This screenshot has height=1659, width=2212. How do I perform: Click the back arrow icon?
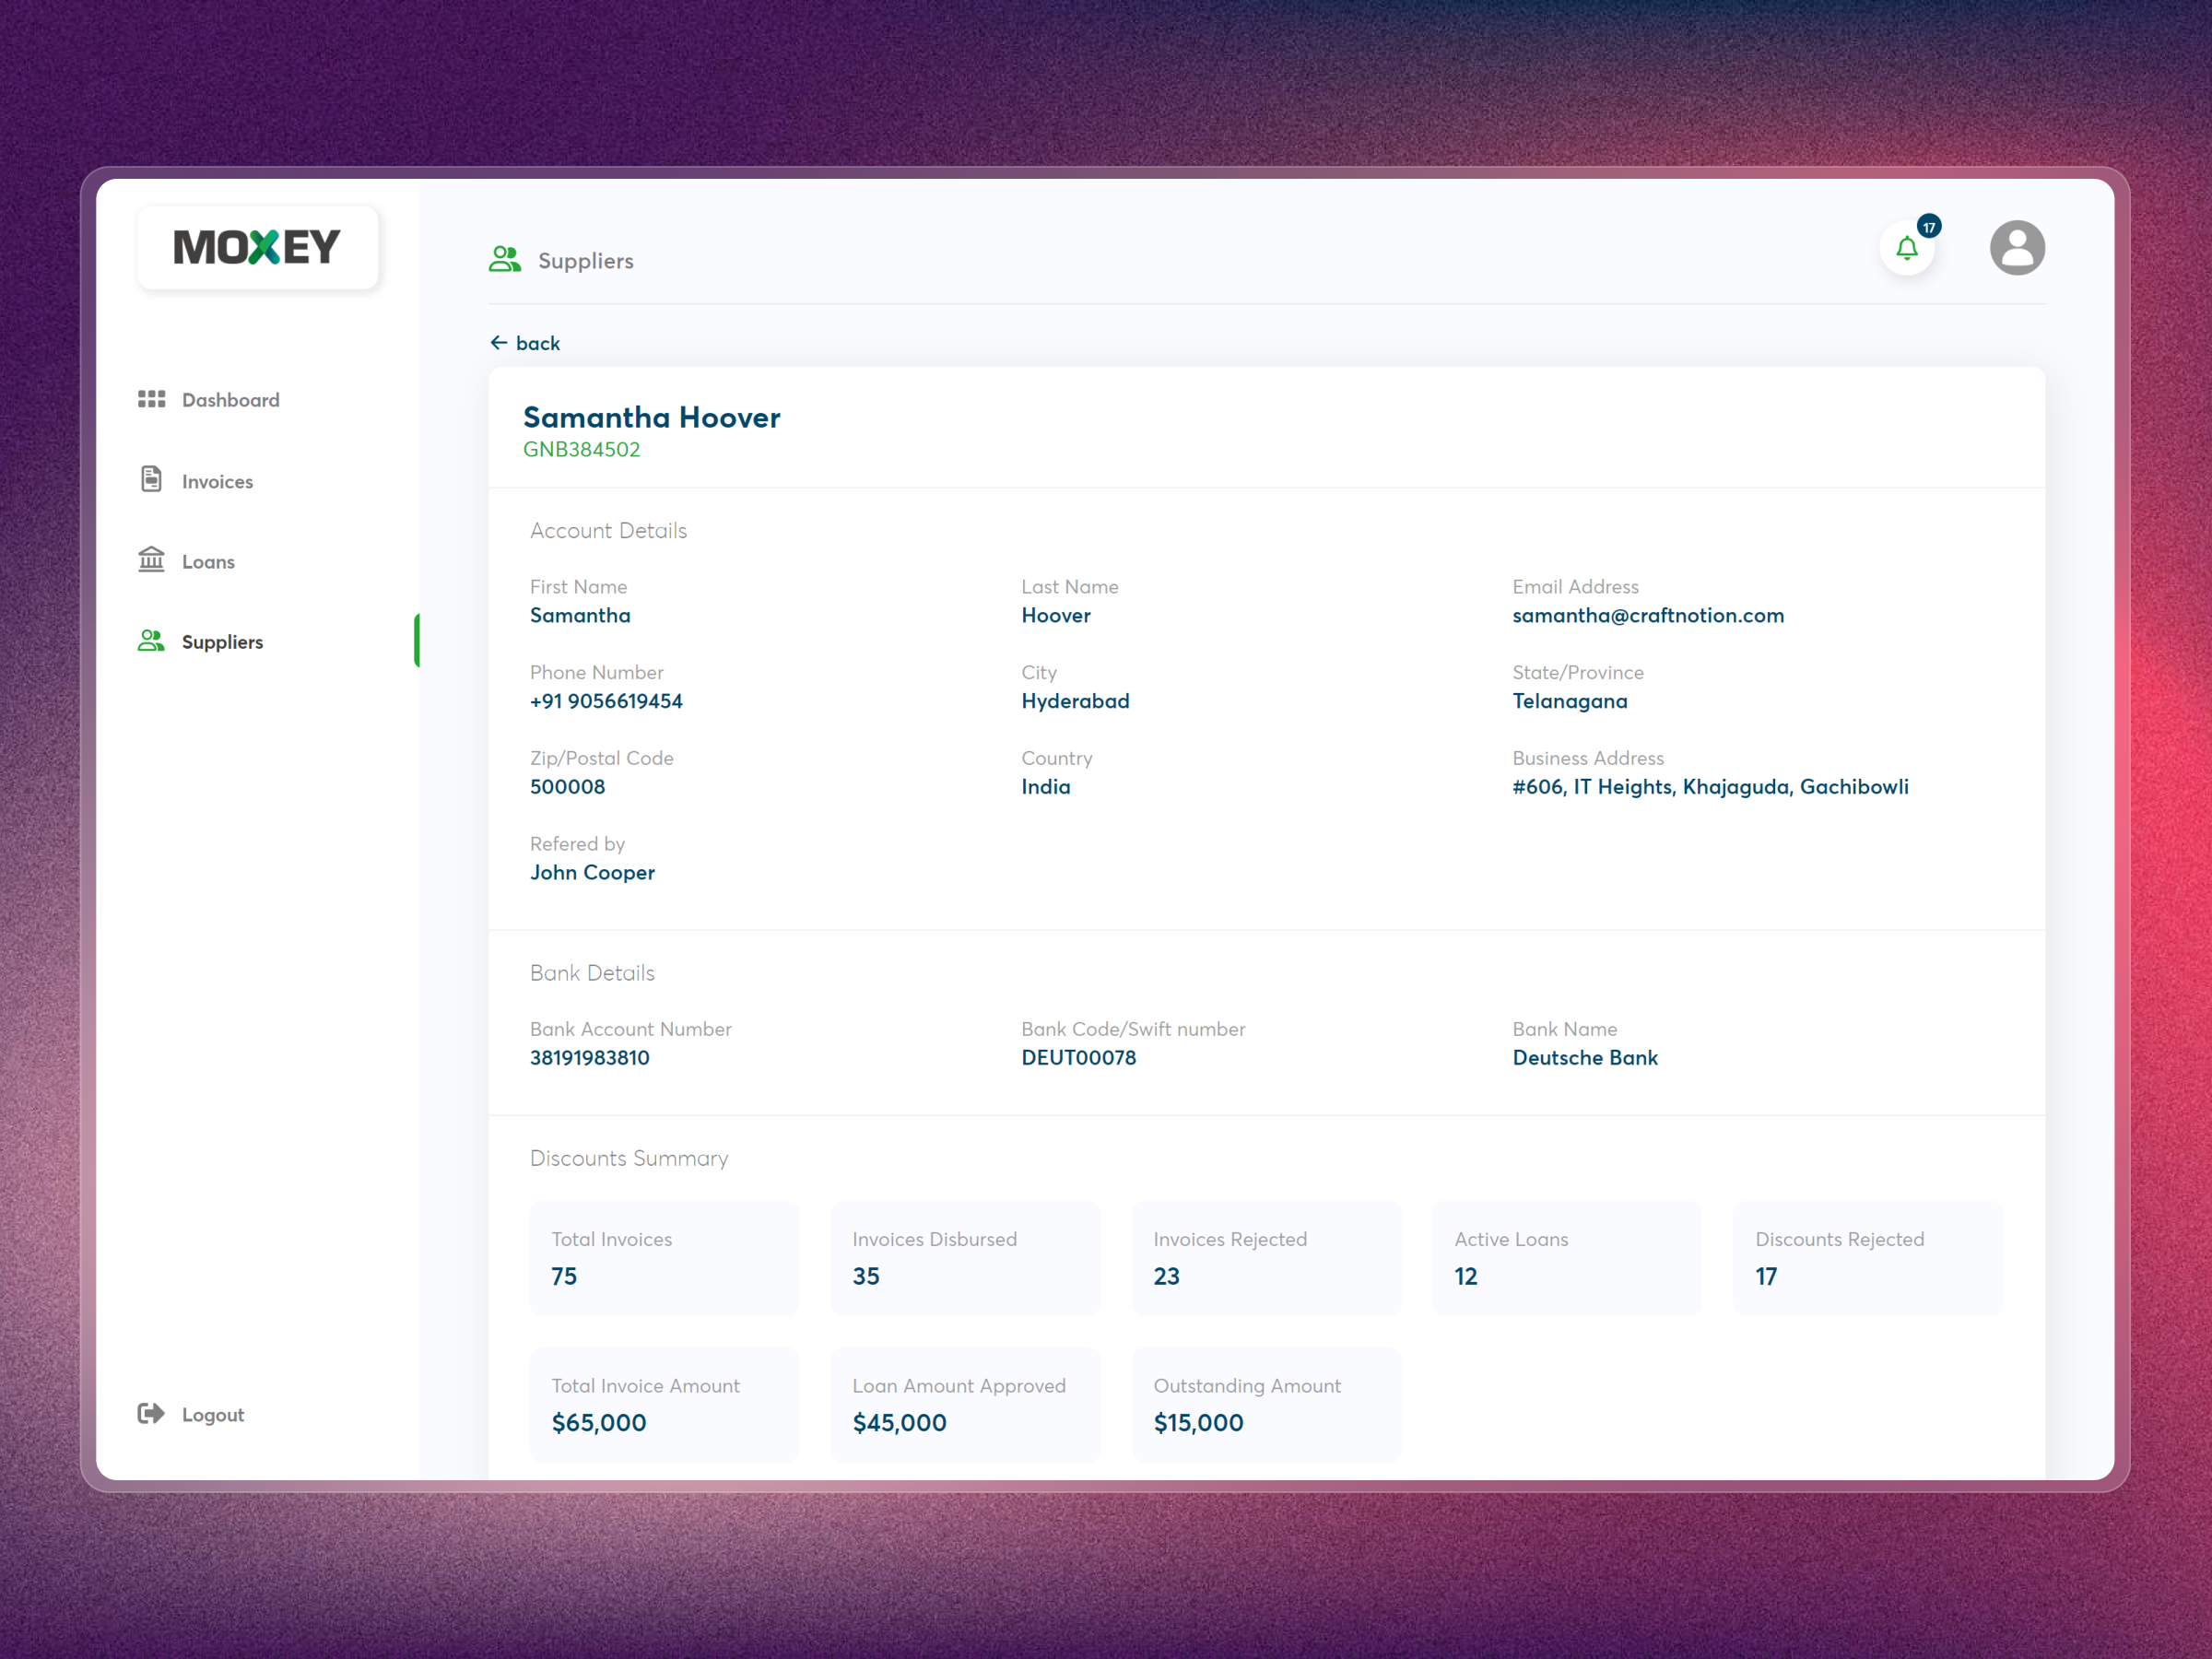[x=500, y=343]
